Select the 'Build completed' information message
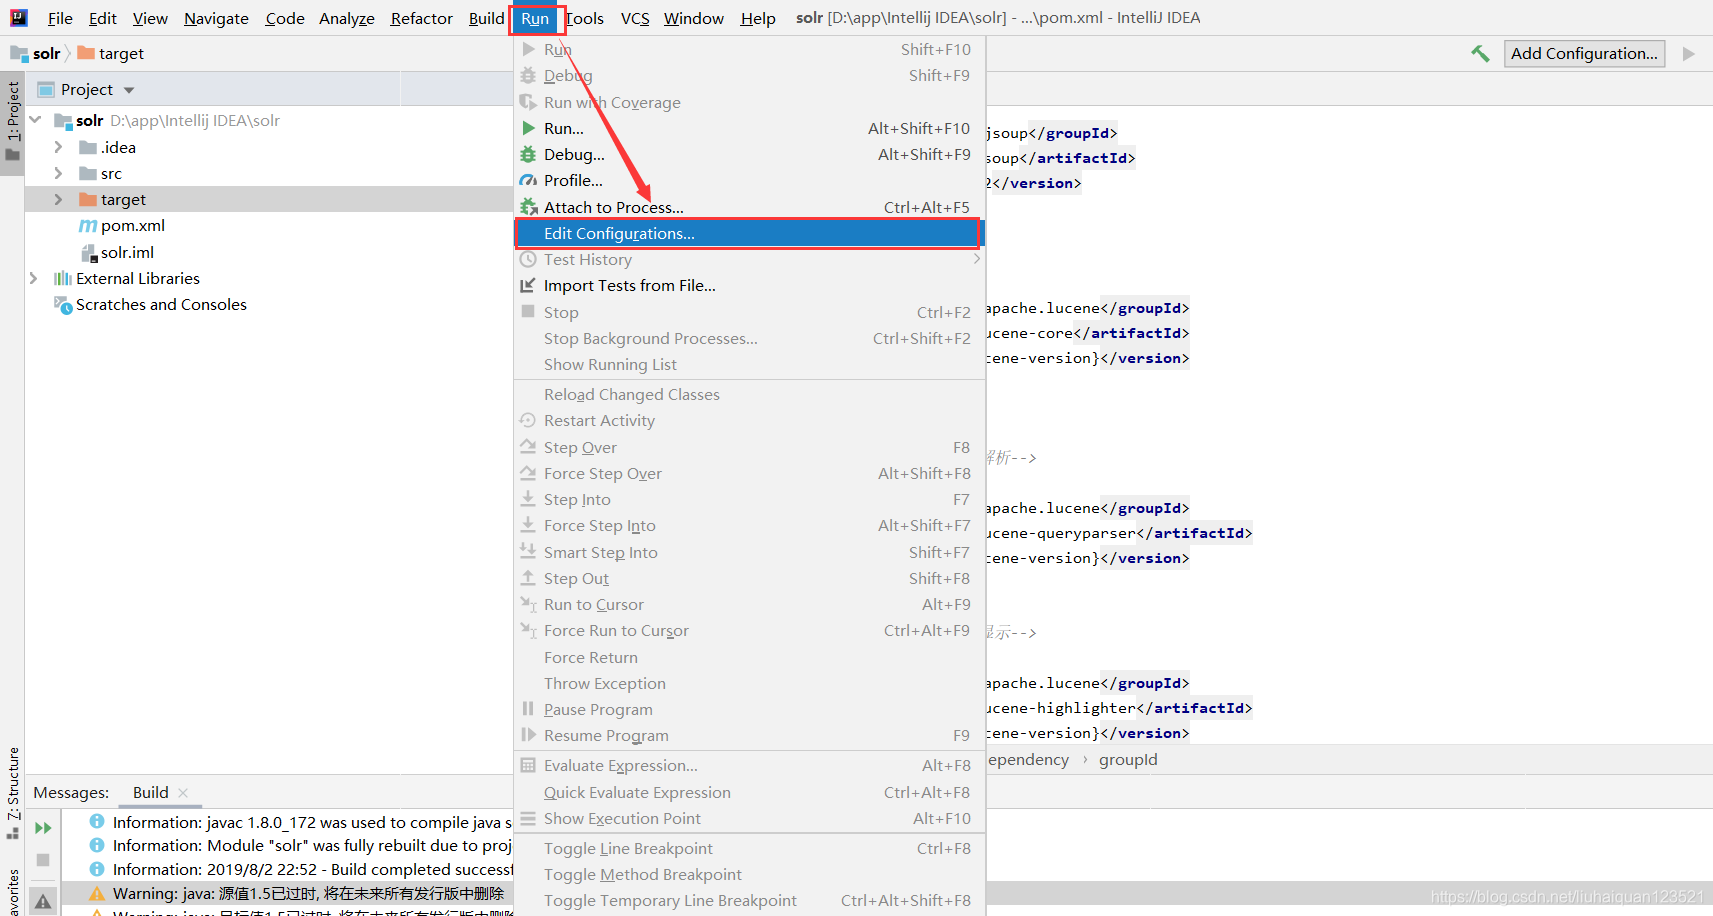 point(312,869)
